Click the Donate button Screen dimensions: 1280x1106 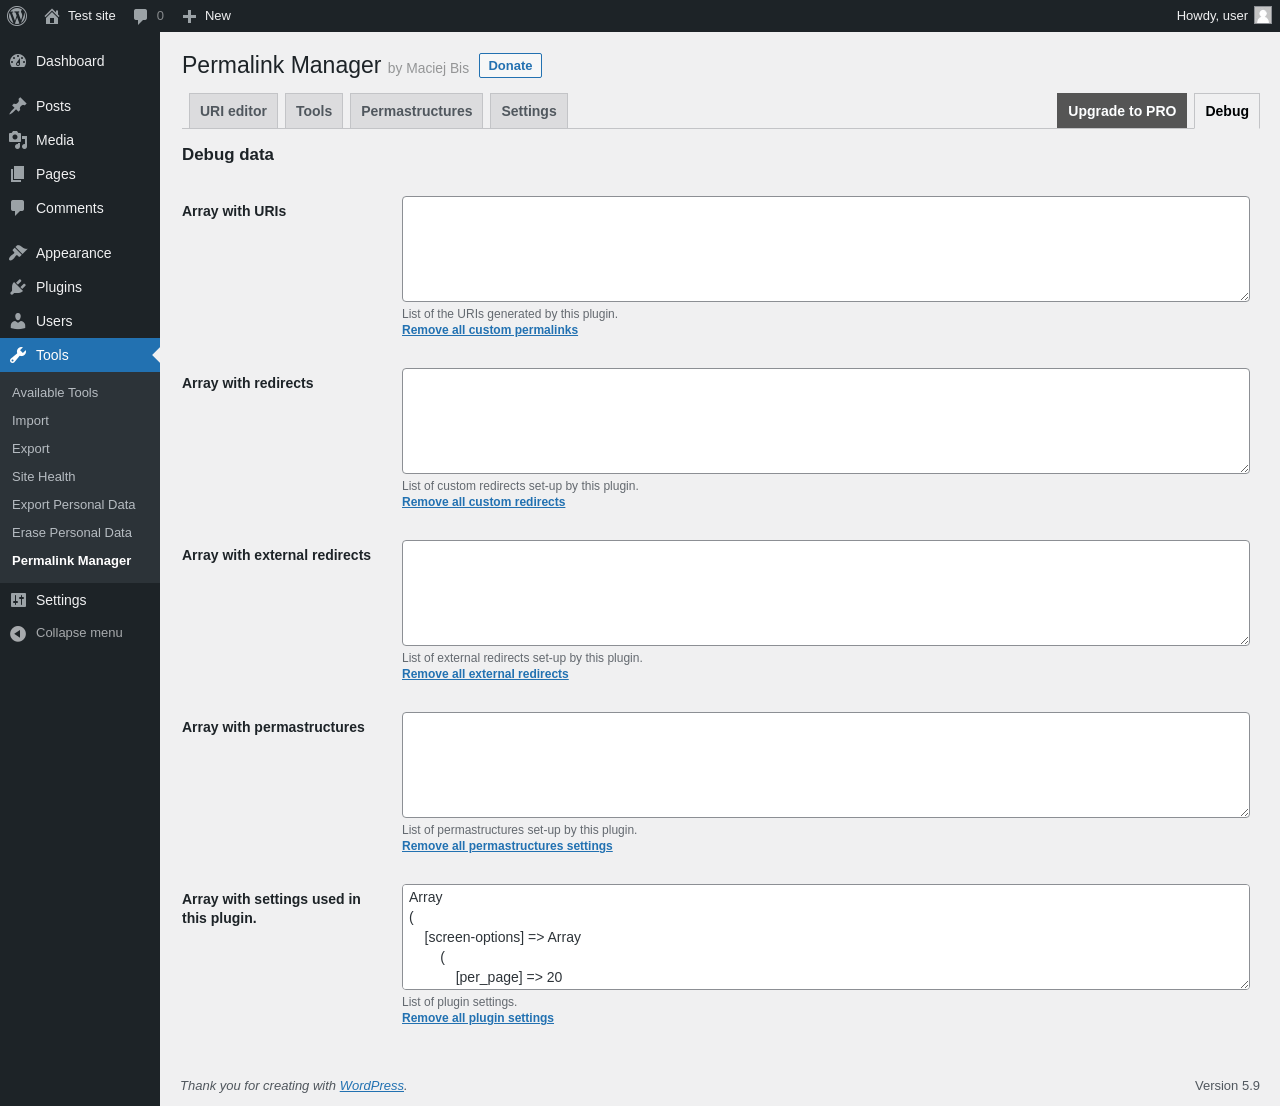click(510, 65)
